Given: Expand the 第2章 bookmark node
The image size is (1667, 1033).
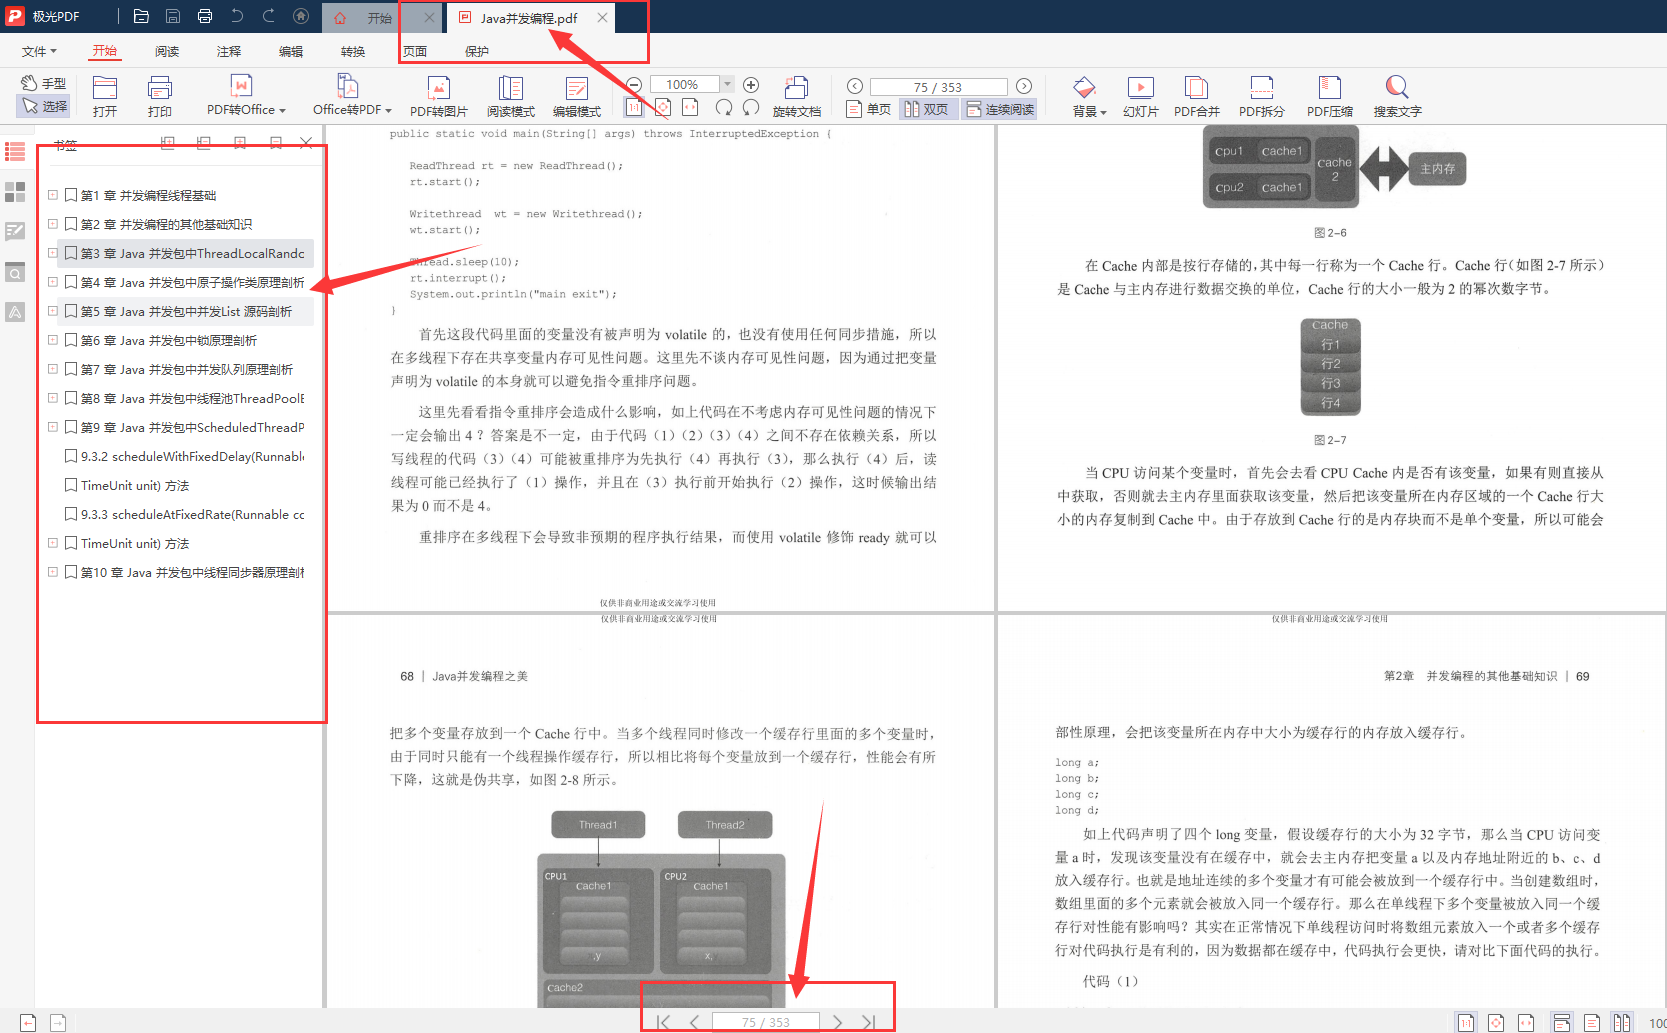Looking at the screenshot, I should (53, 224).
